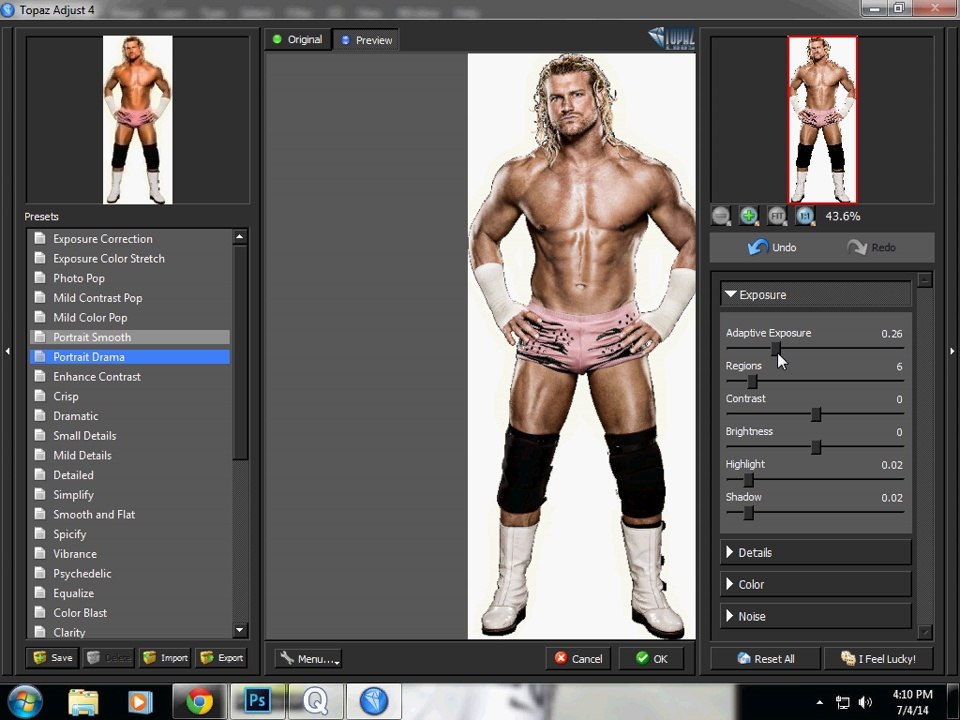Undo the last adjustment
960x720 pixels.
coord(772,247)
